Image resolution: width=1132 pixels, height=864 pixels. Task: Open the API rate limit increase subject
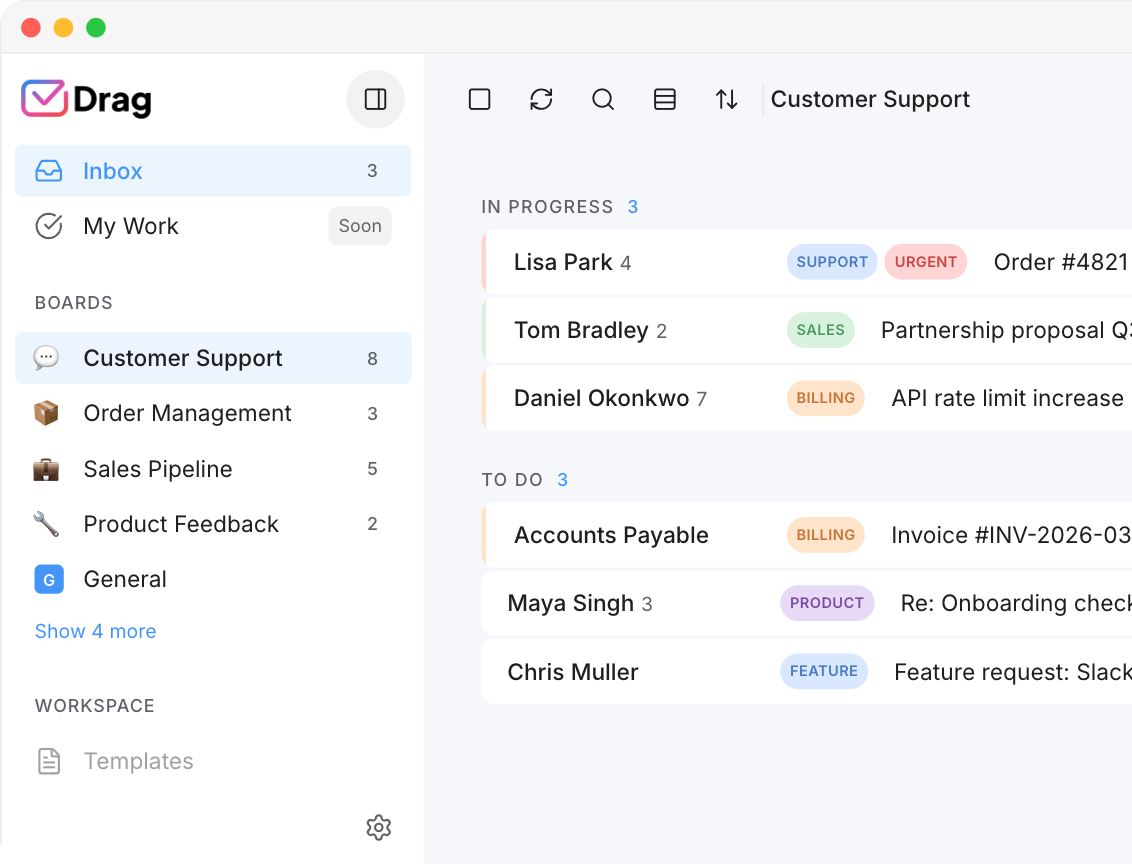[x=1008, y=398]
